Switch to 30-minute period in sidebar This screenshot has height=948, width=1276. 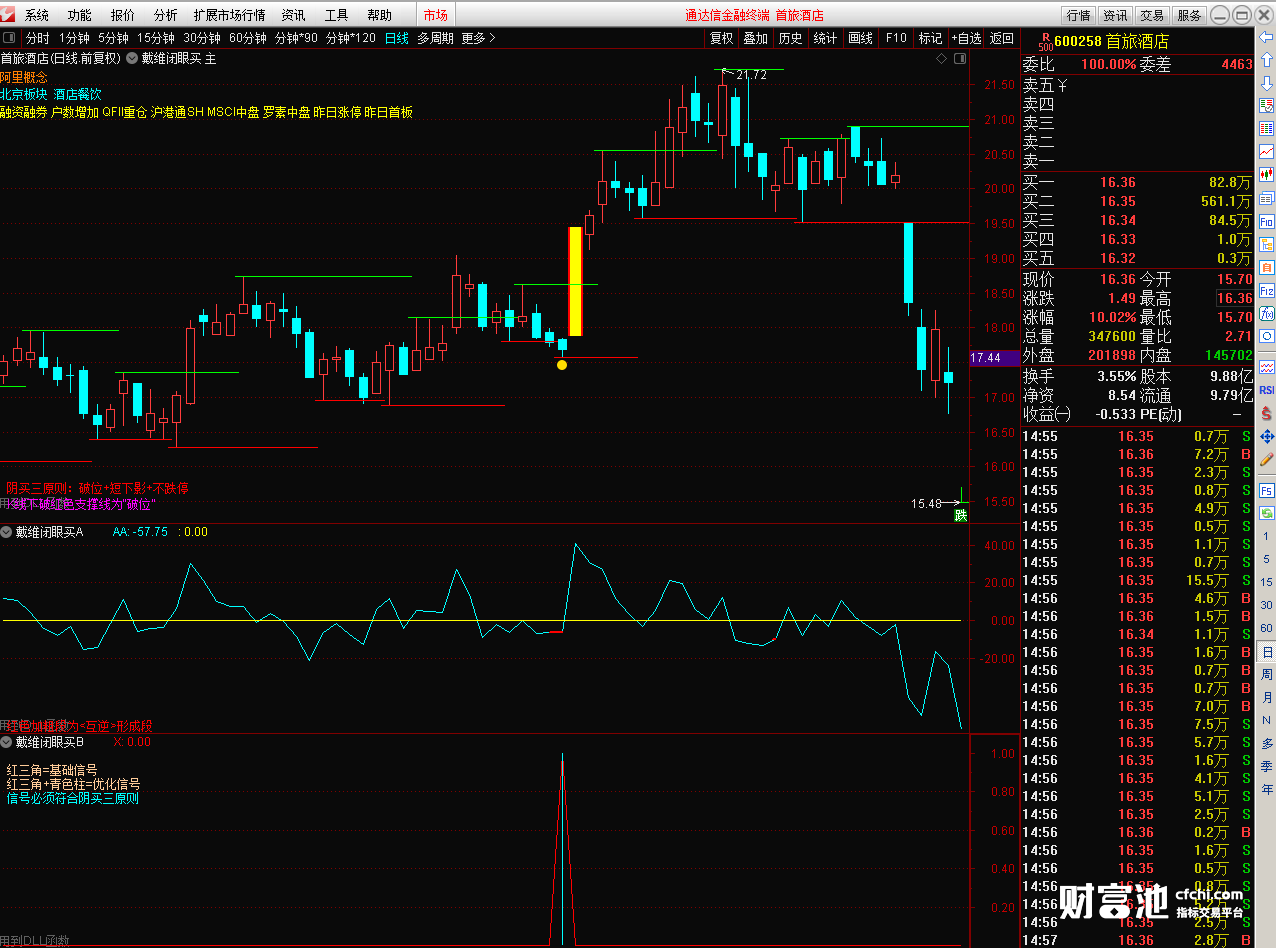[x=1266, y=605]
